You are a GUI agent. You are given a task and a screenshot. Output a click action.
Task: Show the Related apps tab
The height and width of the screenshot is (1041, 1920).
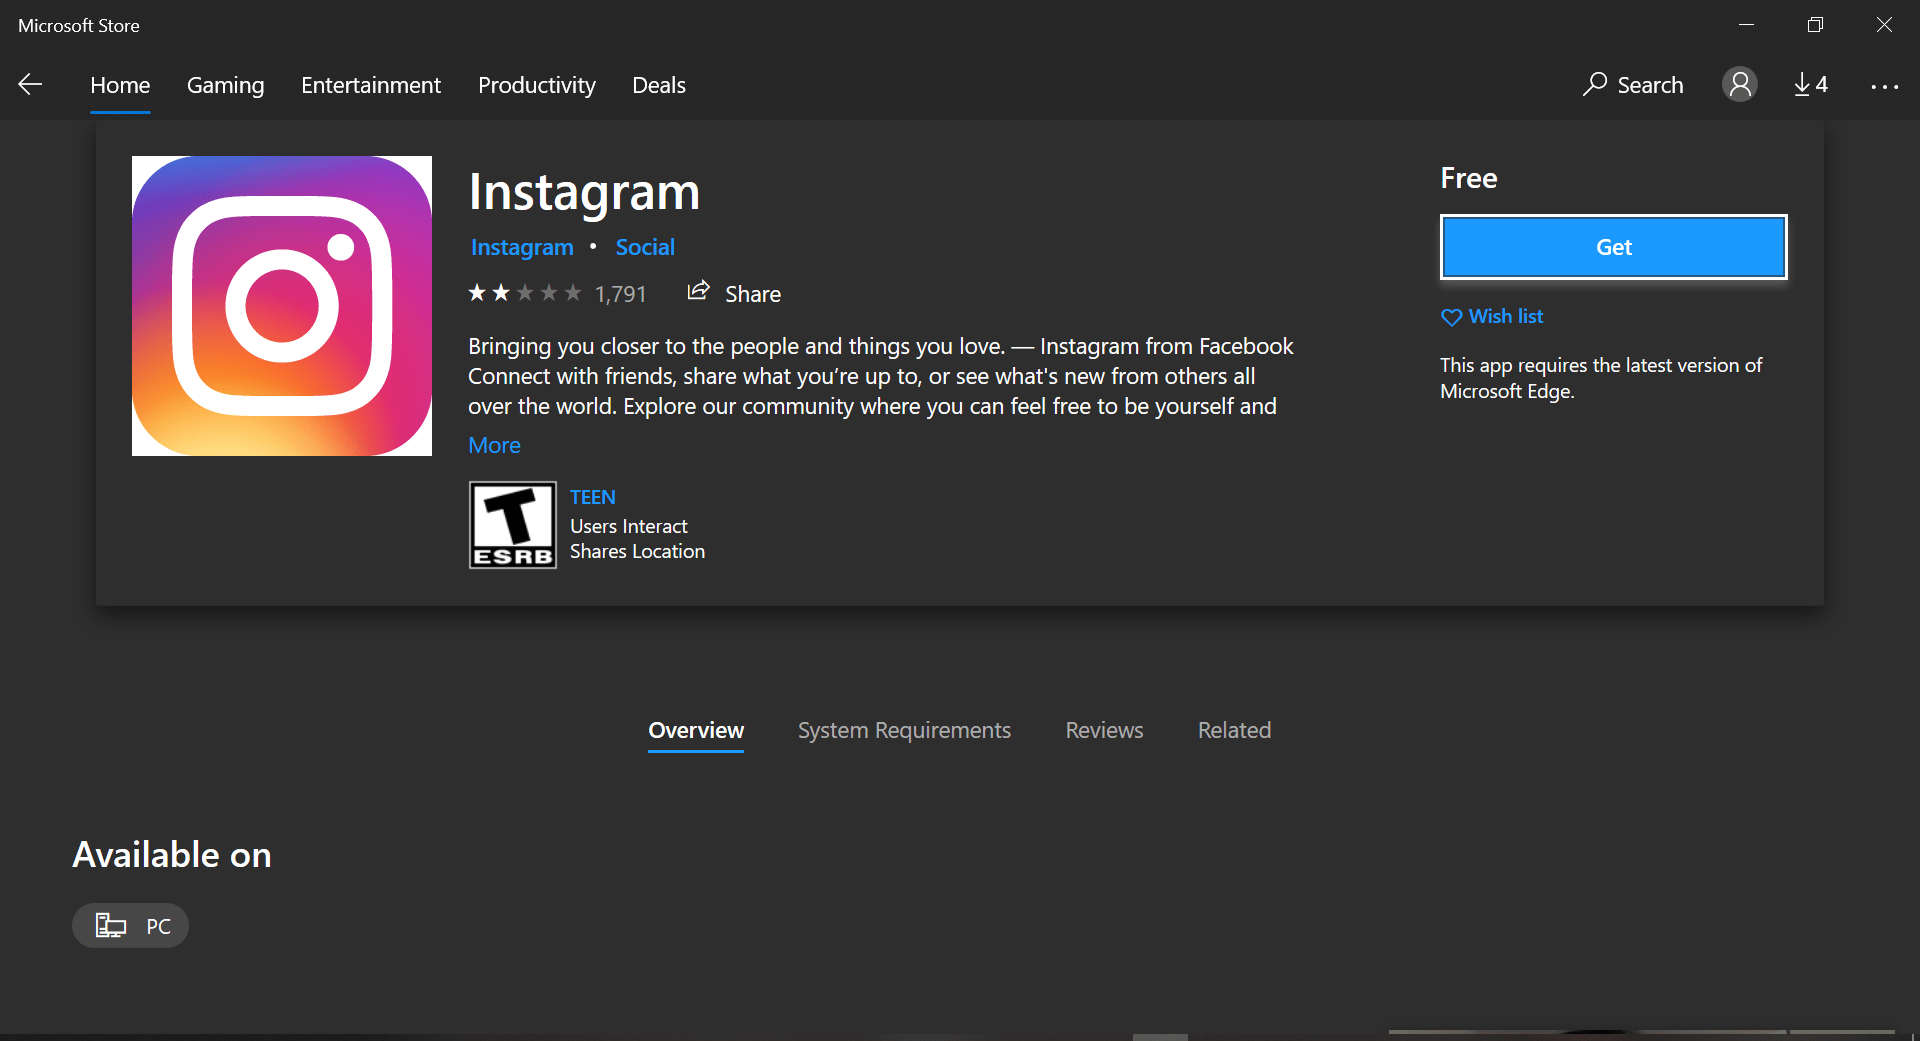point(1234,731)
